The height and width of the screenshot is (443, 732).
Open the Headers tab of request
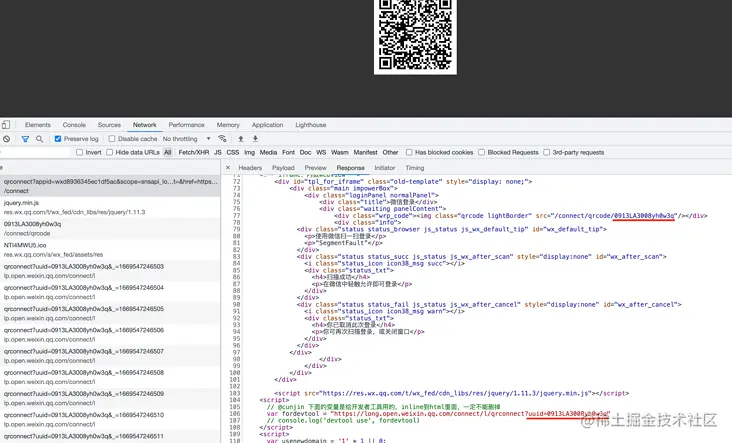click(250, 168)
